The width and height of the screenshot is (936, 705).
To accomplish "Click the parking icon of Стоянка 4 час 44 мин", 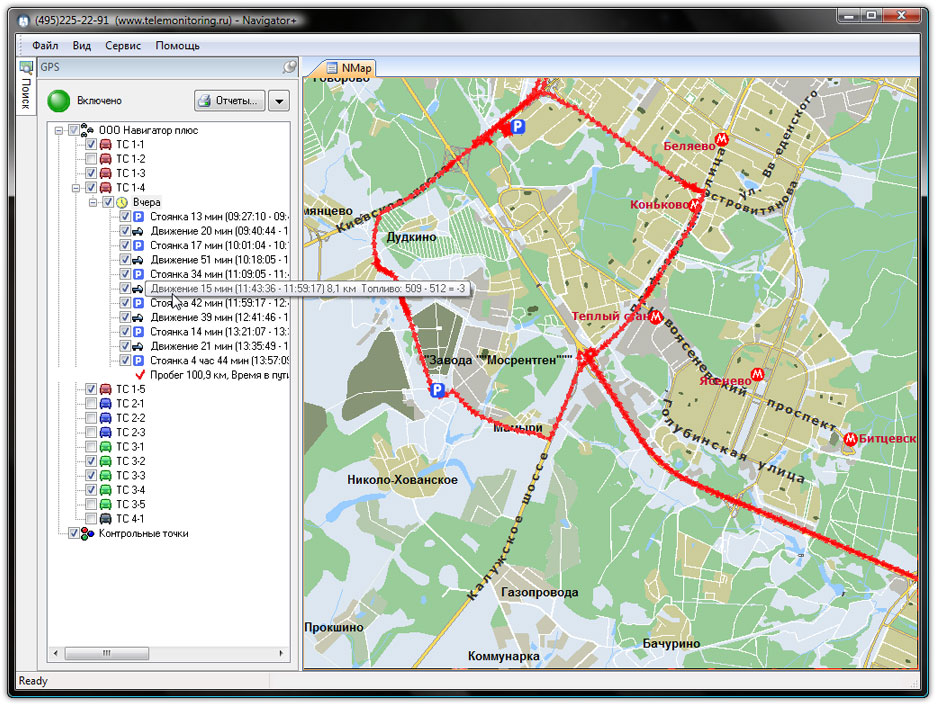I will point(138,361).
